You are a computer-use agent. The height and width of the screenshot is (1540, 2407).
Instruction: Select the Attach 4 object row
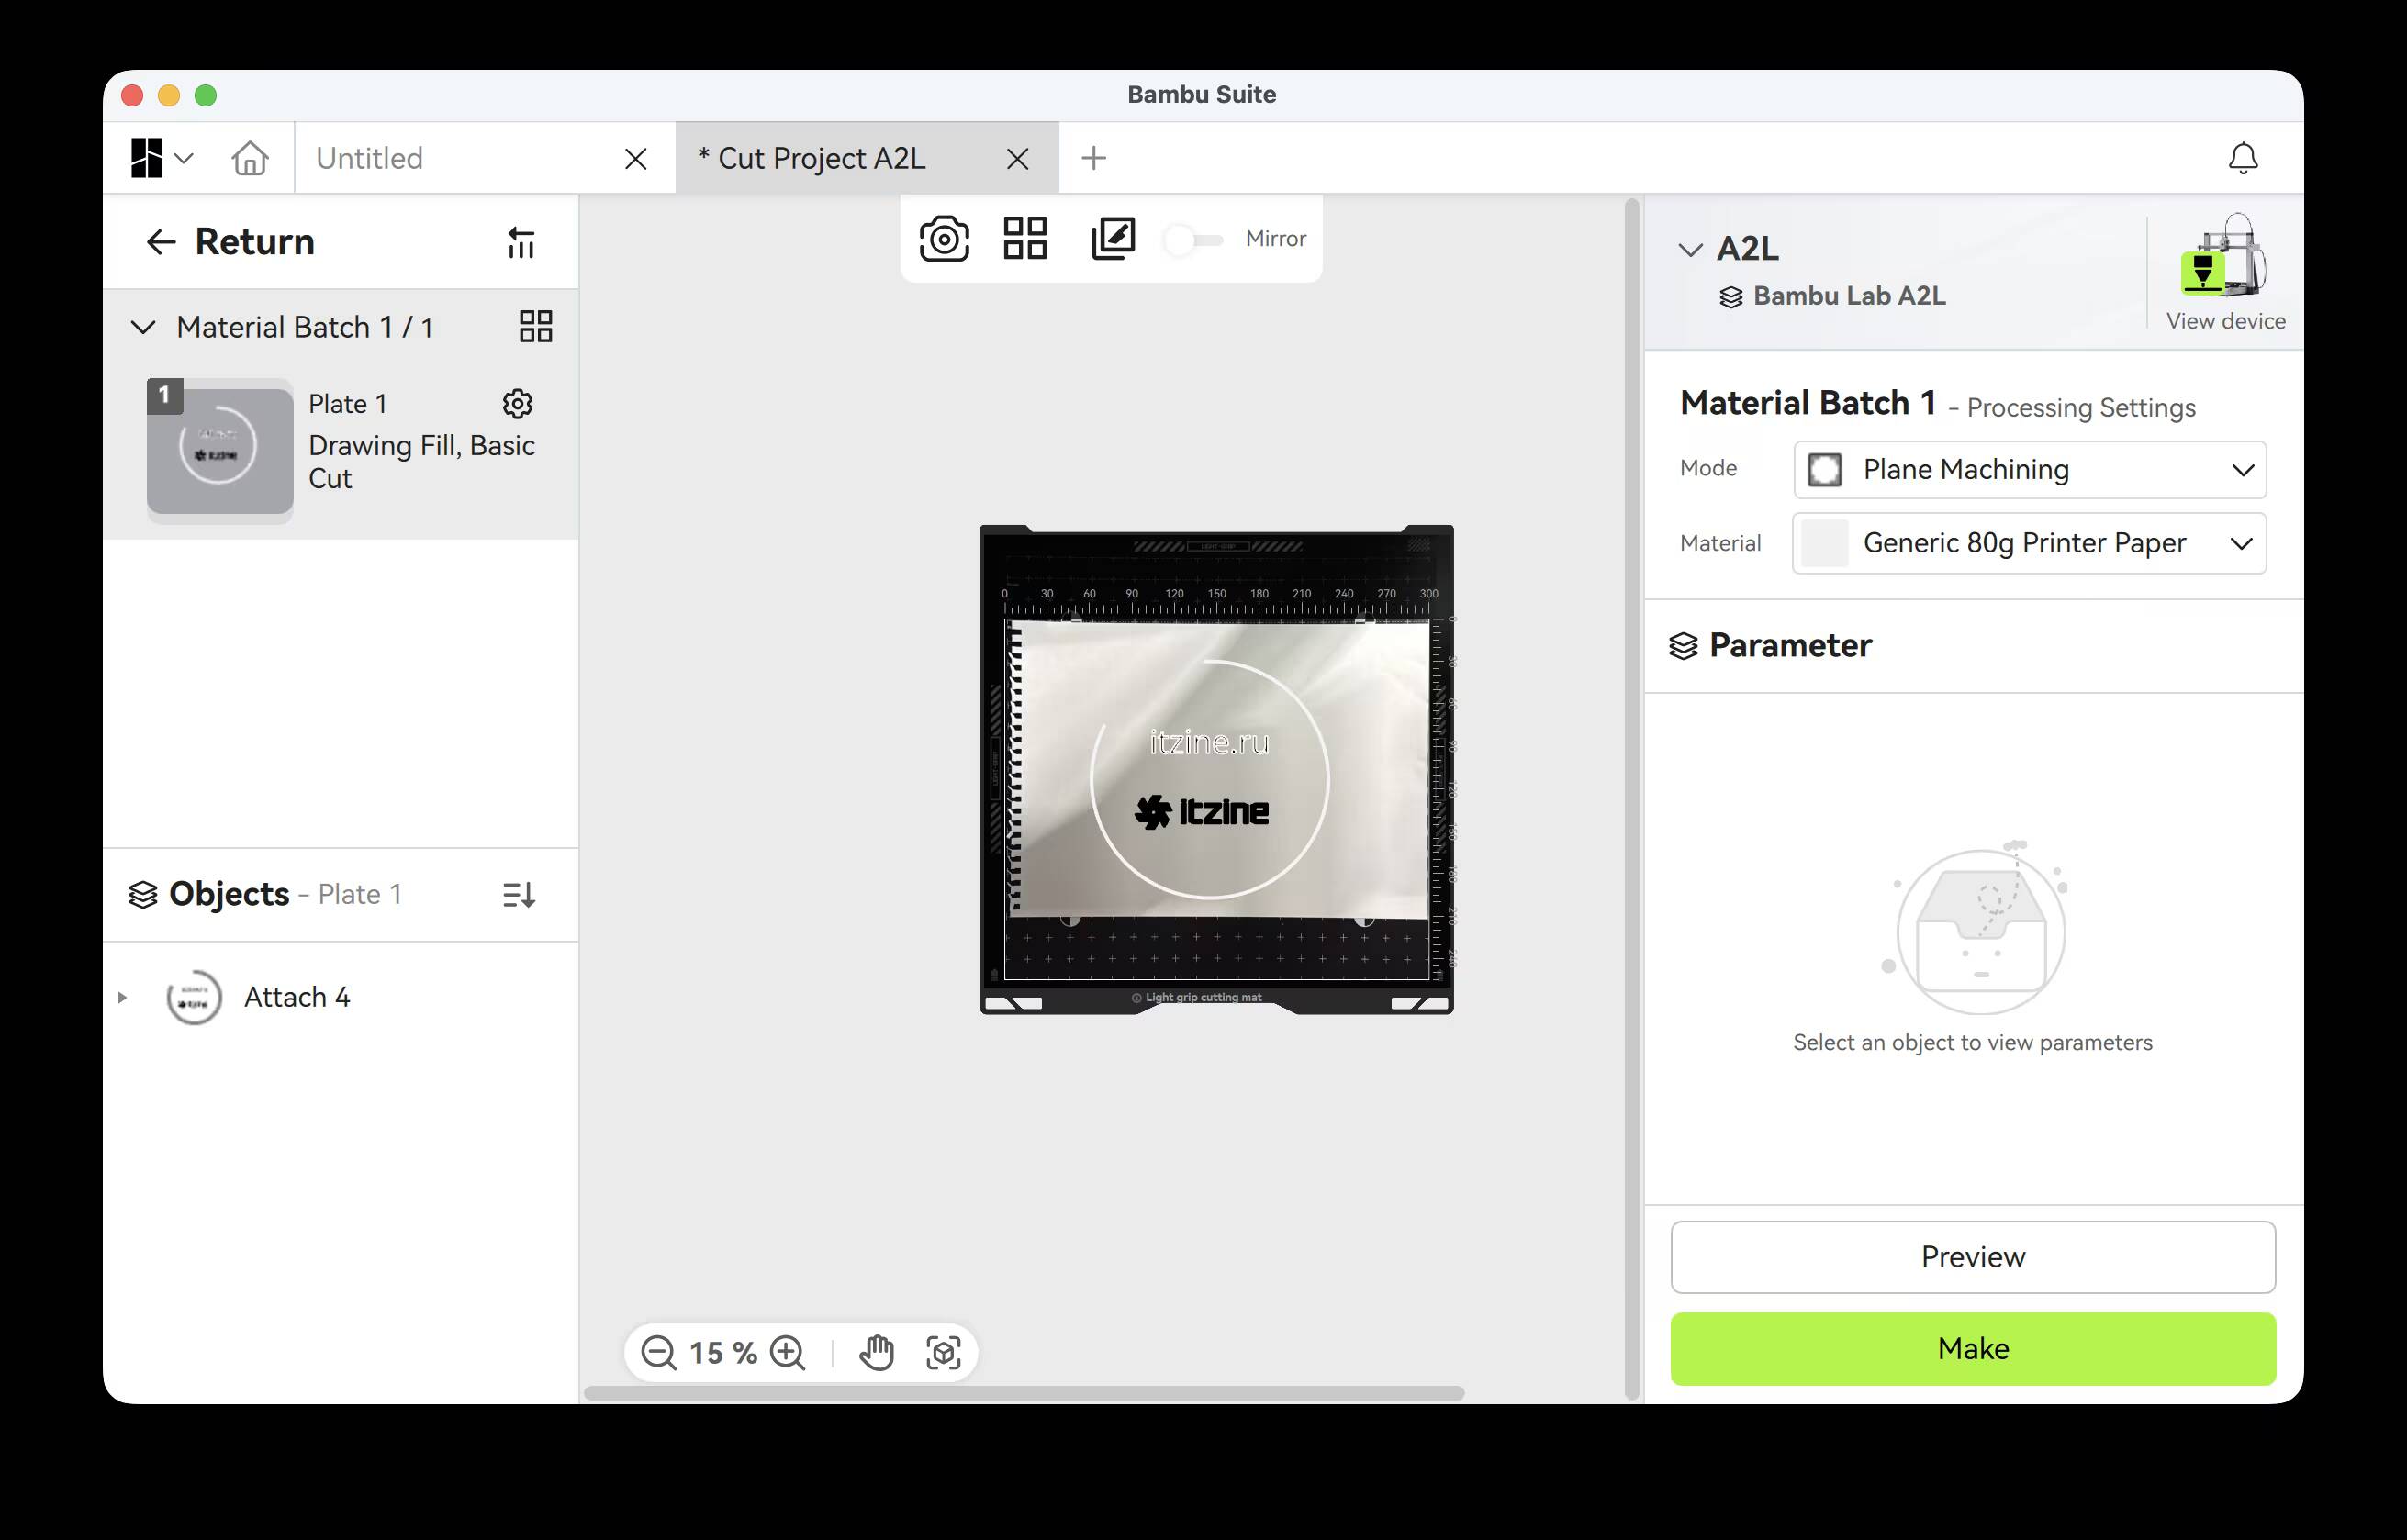(x=340, y=997)
